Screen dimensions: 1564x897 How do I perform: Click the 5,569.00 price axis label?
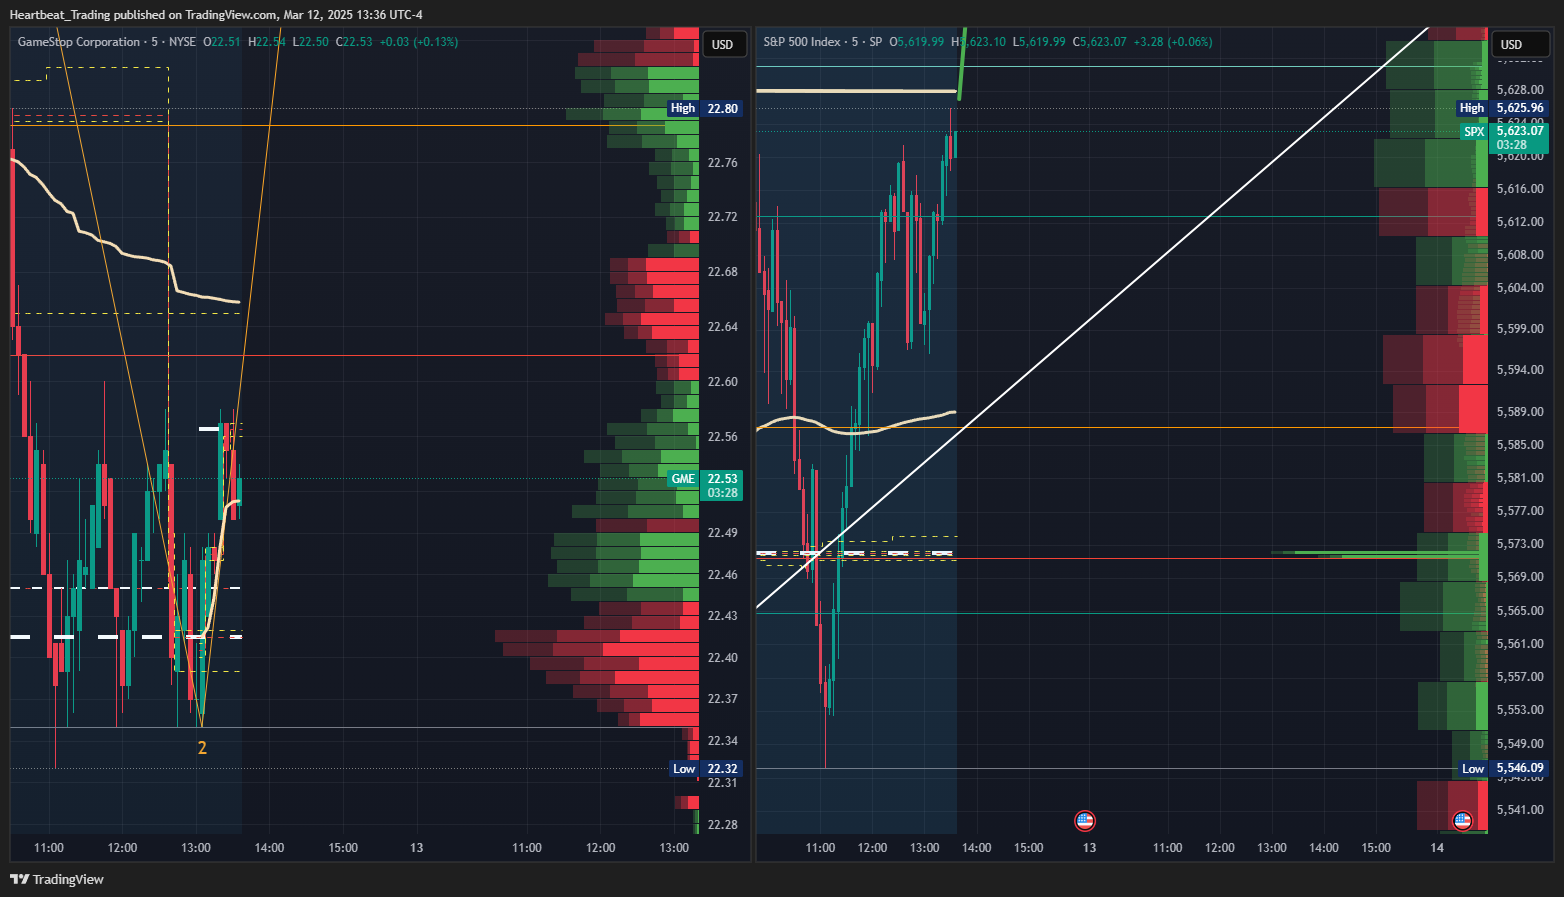click(x=1520, y=577)
